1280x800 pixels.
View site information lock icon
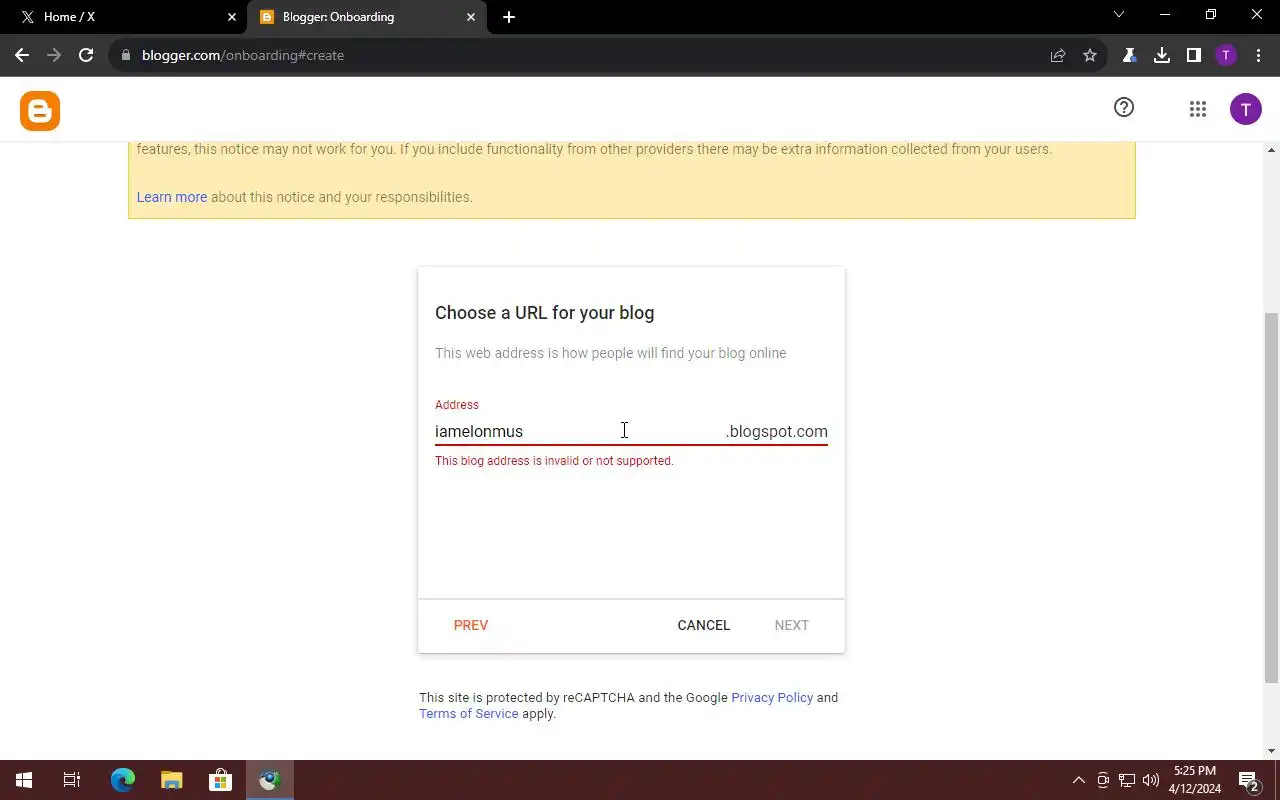point(125,55)
